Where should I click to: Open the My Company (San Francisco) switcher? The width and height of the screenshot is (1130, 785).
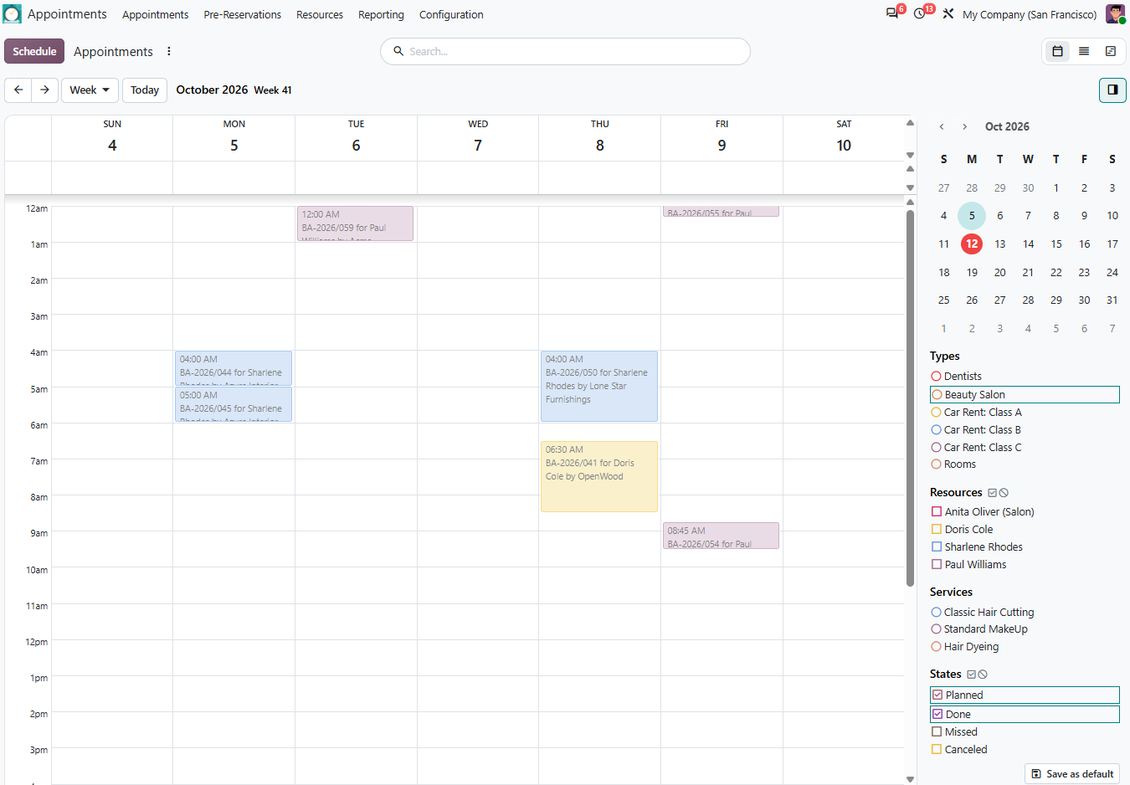[1029, 14]
